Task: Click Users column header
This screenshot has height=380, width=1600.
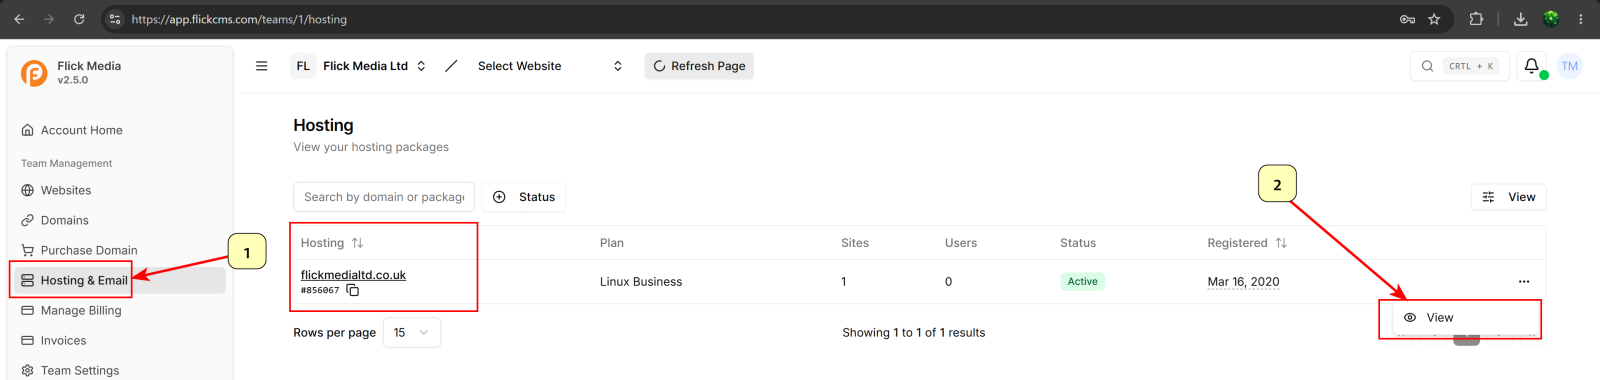Action: 961,243
